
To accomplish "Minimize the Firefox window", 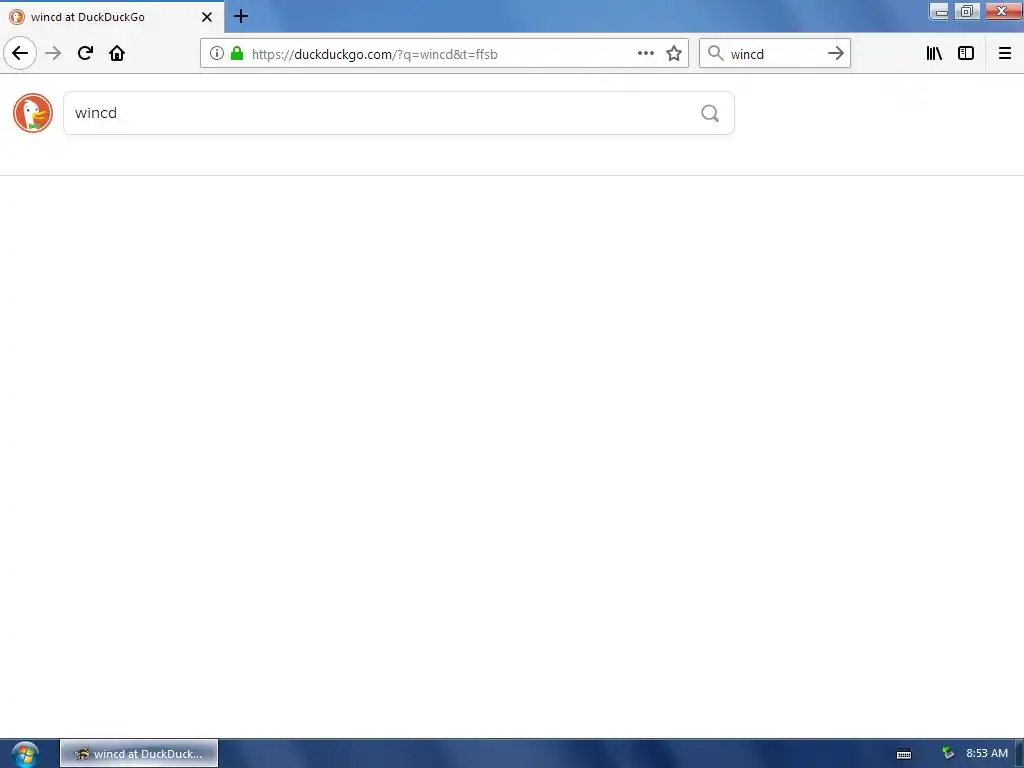I will (x=940, y=11).
